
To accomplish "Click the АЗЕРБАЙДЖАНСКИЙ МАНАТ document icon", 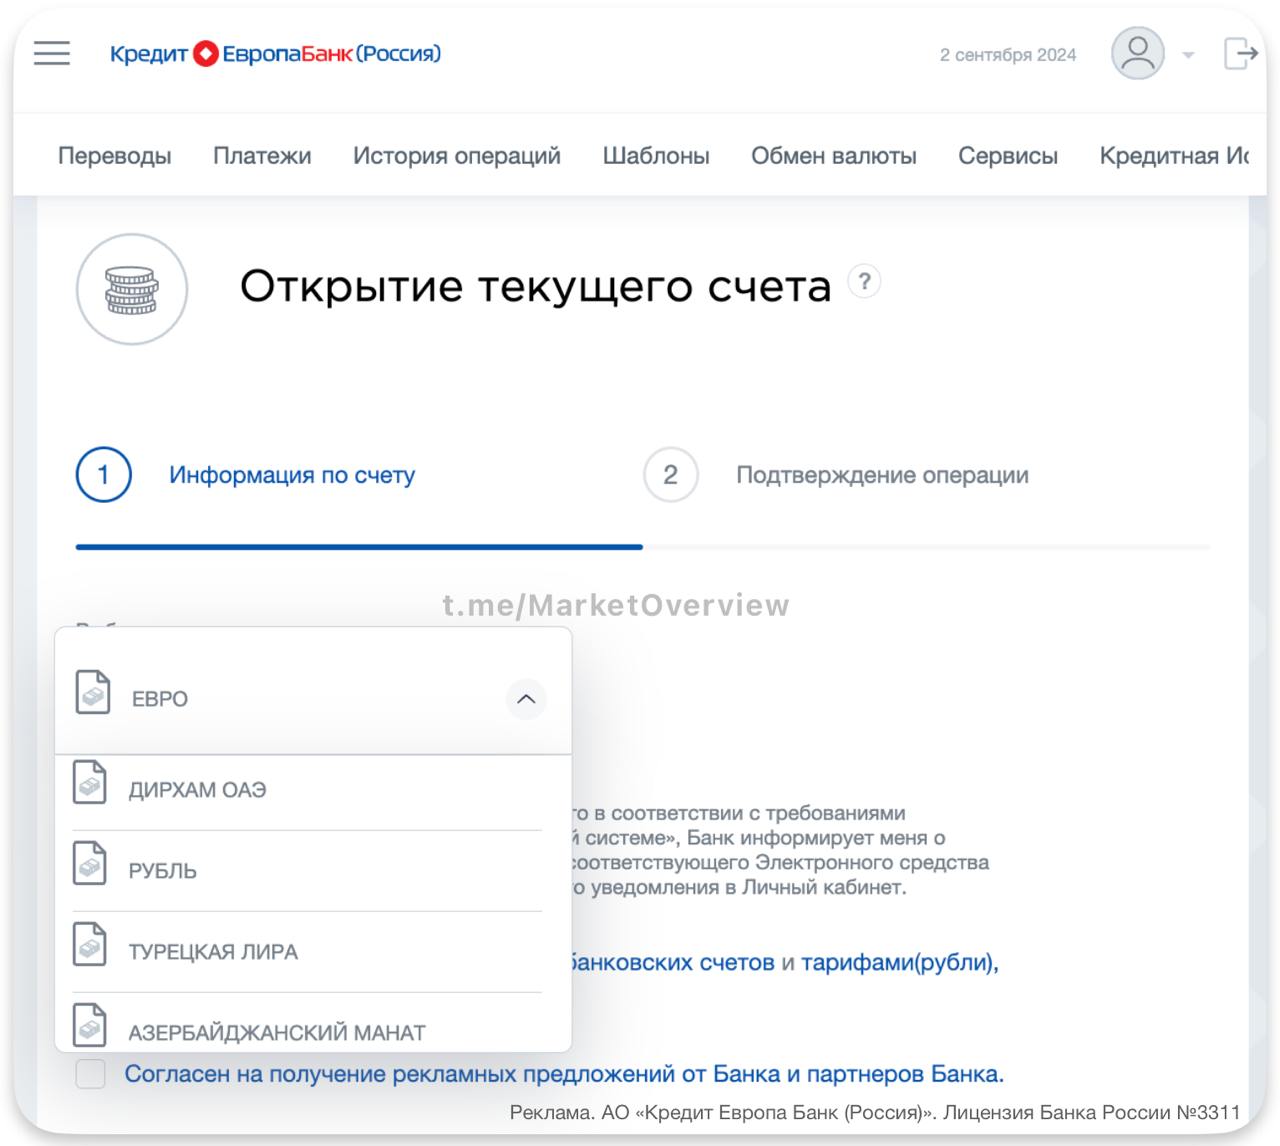I will pyautogui.click(x=90, y=1025).
